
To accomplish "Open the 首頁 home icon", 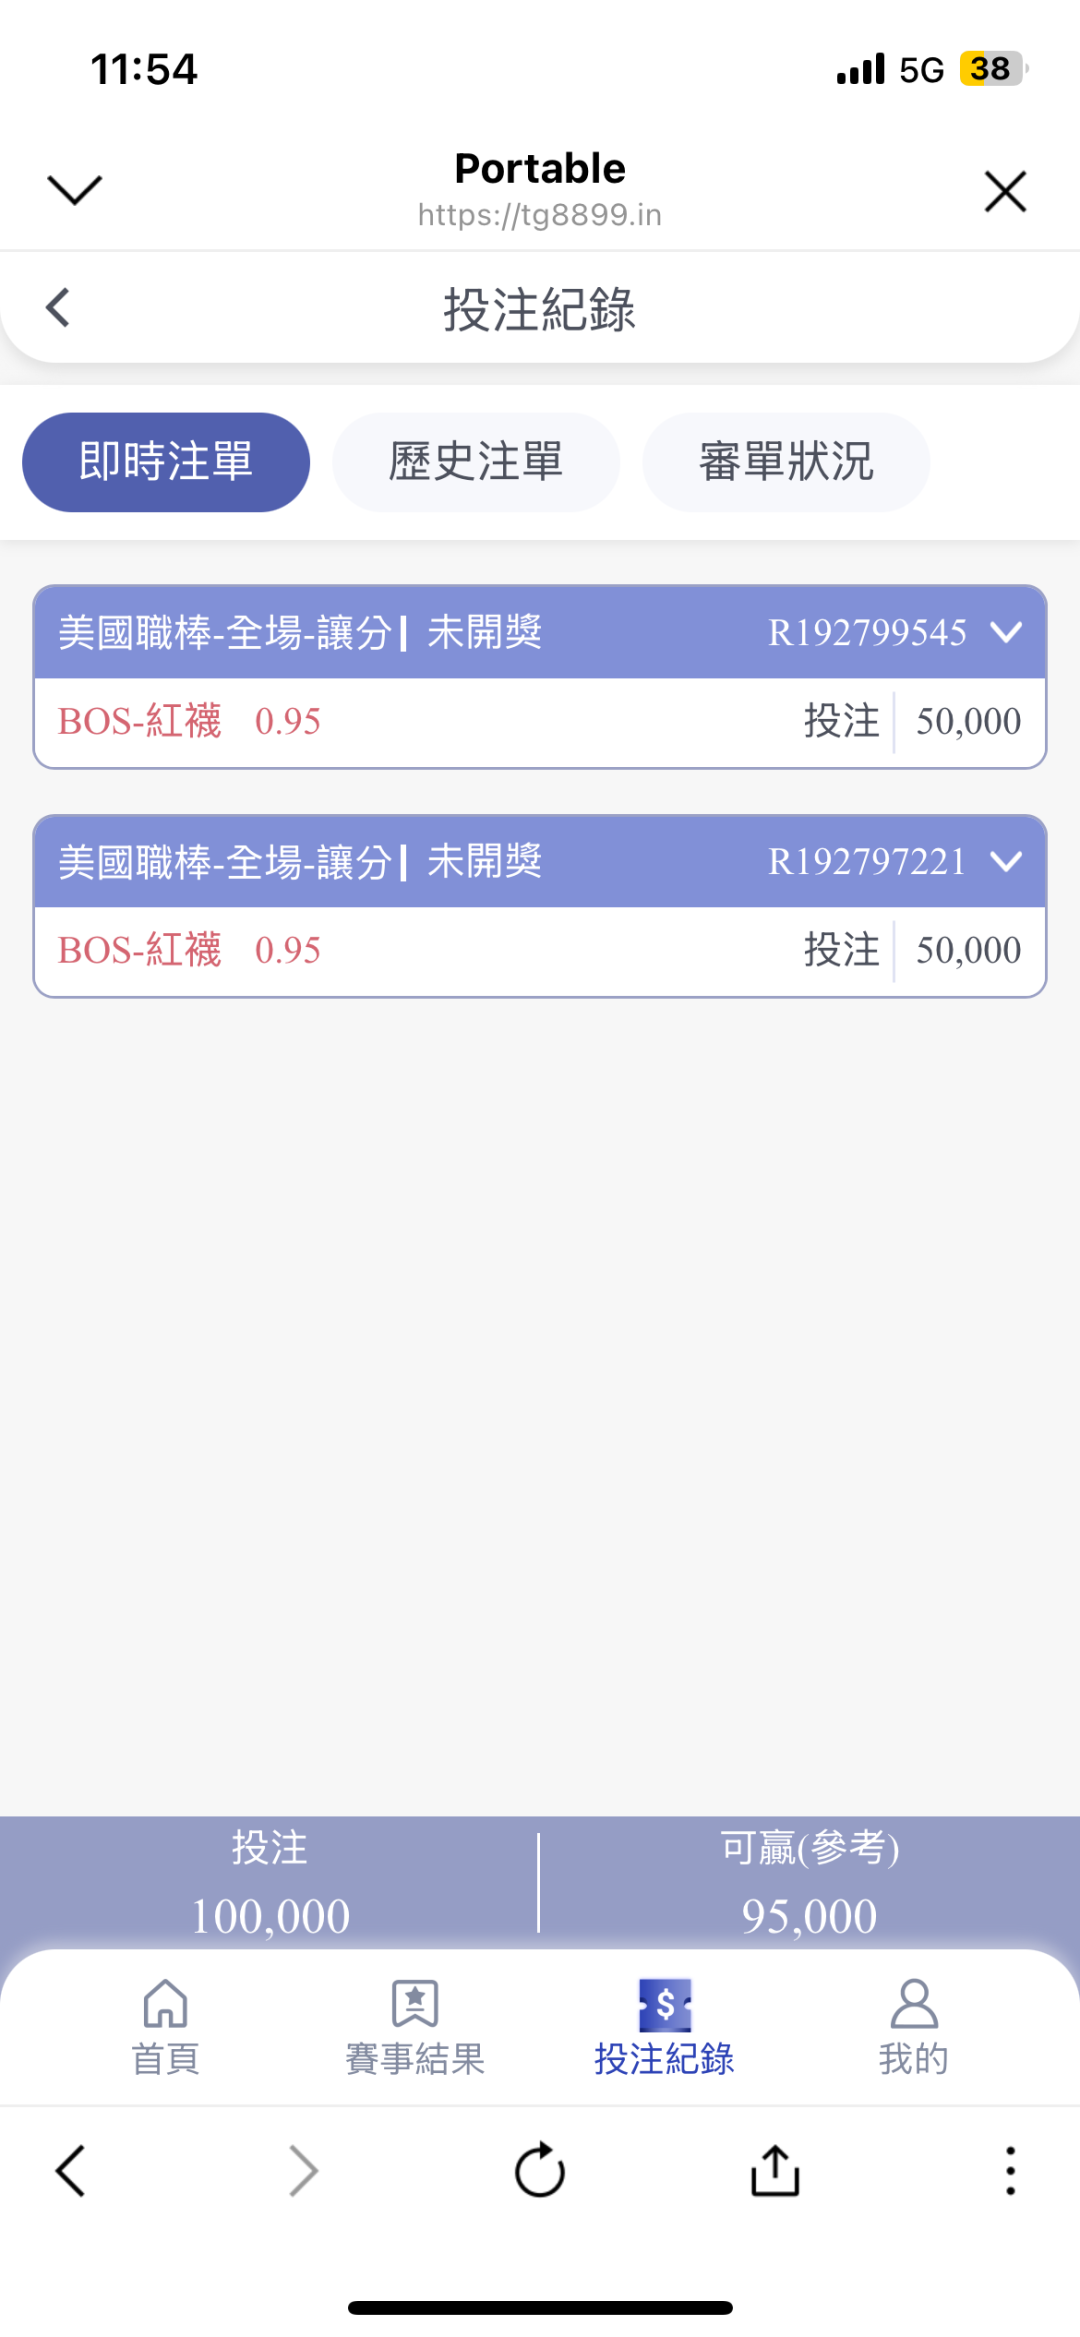I will click(x=165, y=2005).
